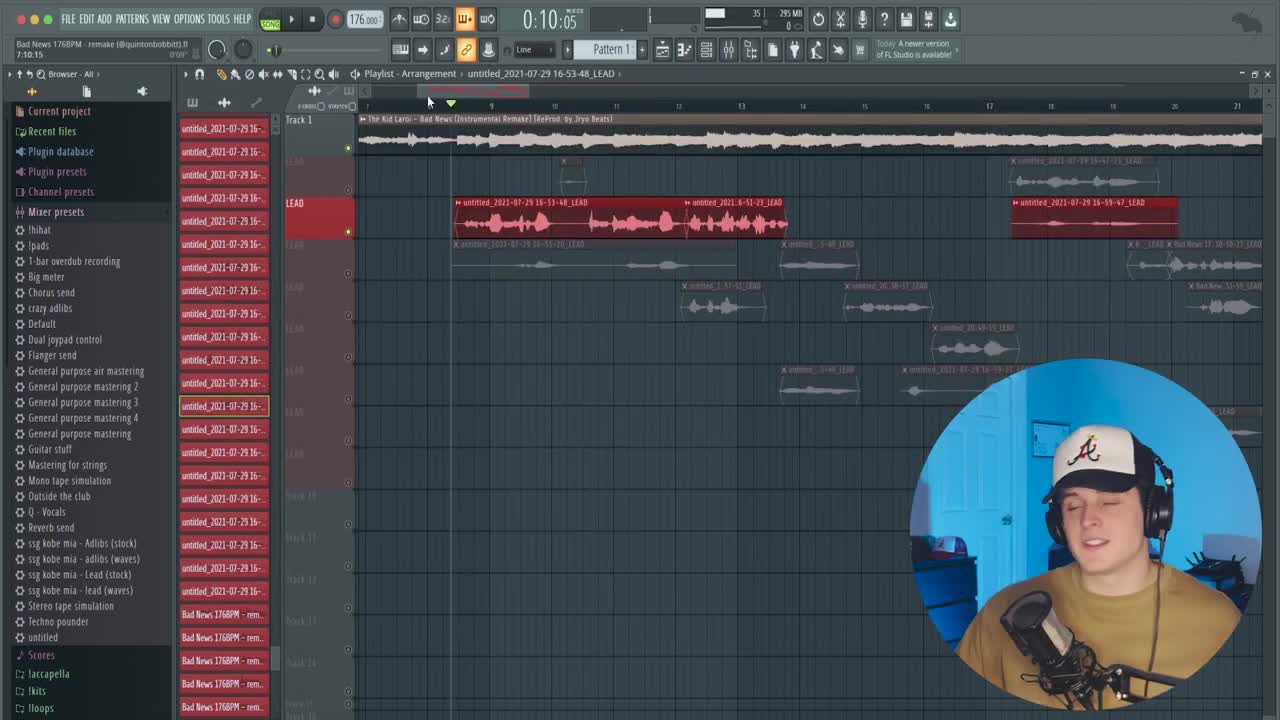
Task: Open the playlist options menu arrow
Action: pos(185,74)
